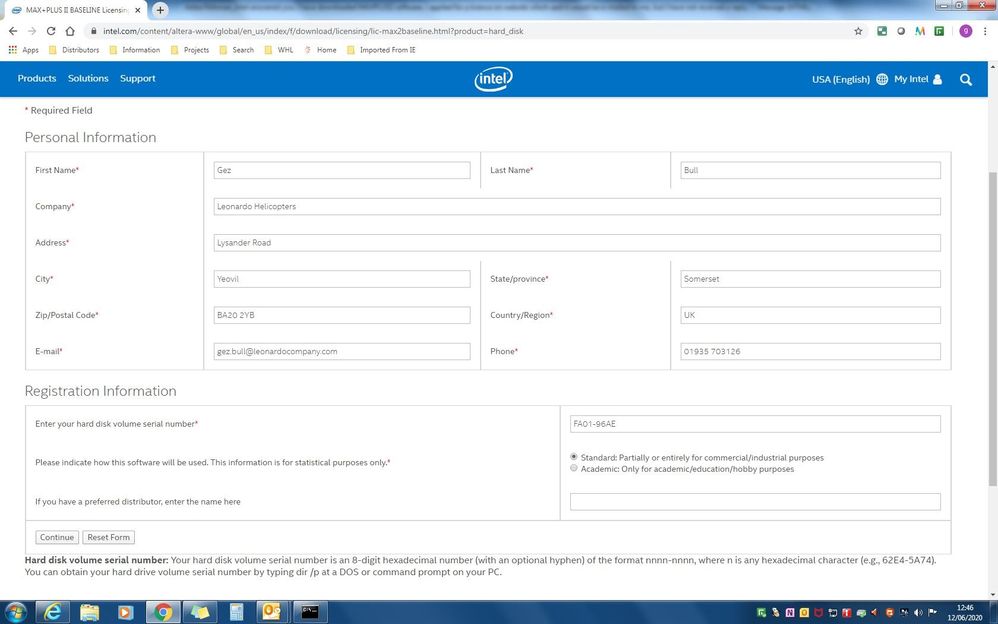The width and height of the screenshot is (998, 624).
Task: Click the hard disk serial number field
Action: pos(755,424)
